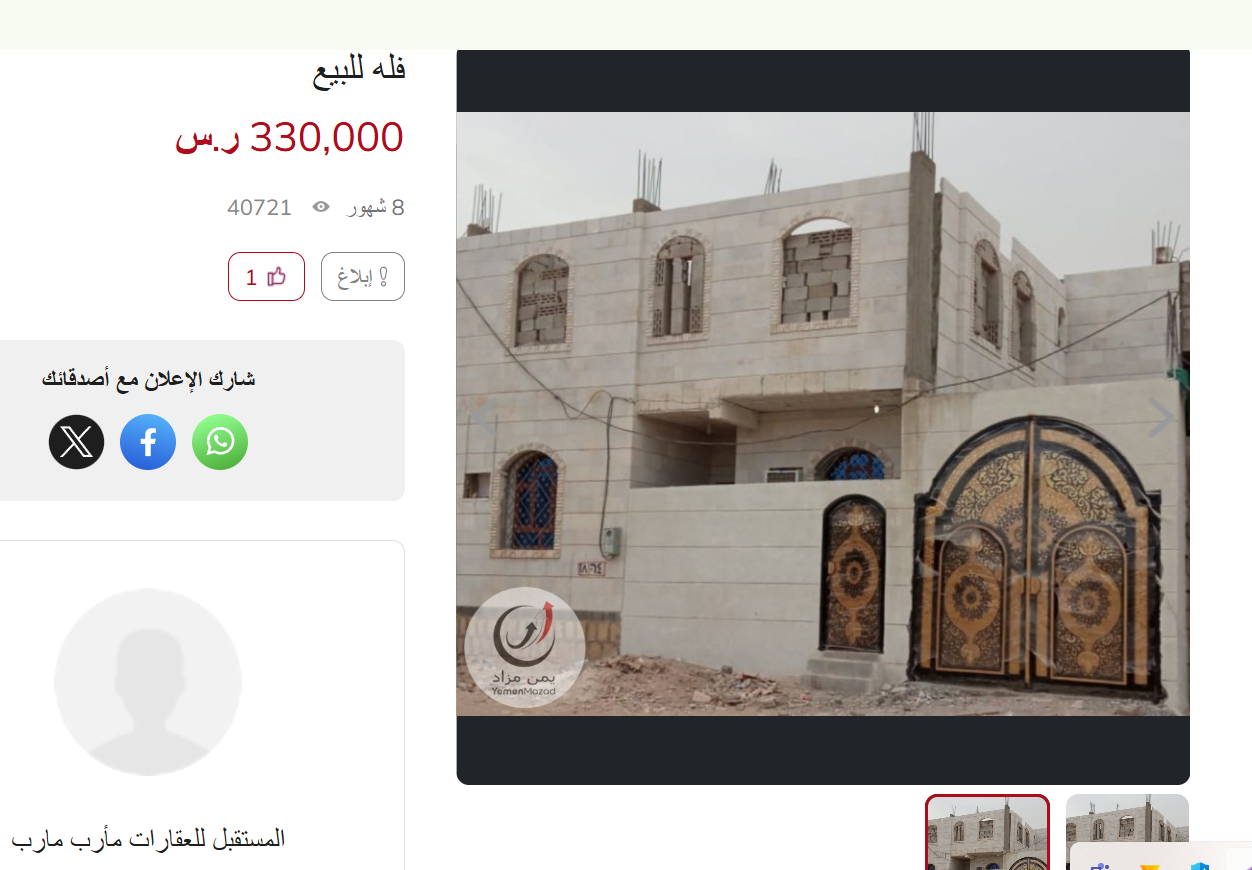Click the eye views icon
Screen dimensions: 1252x870
click(x=321, y=207)
